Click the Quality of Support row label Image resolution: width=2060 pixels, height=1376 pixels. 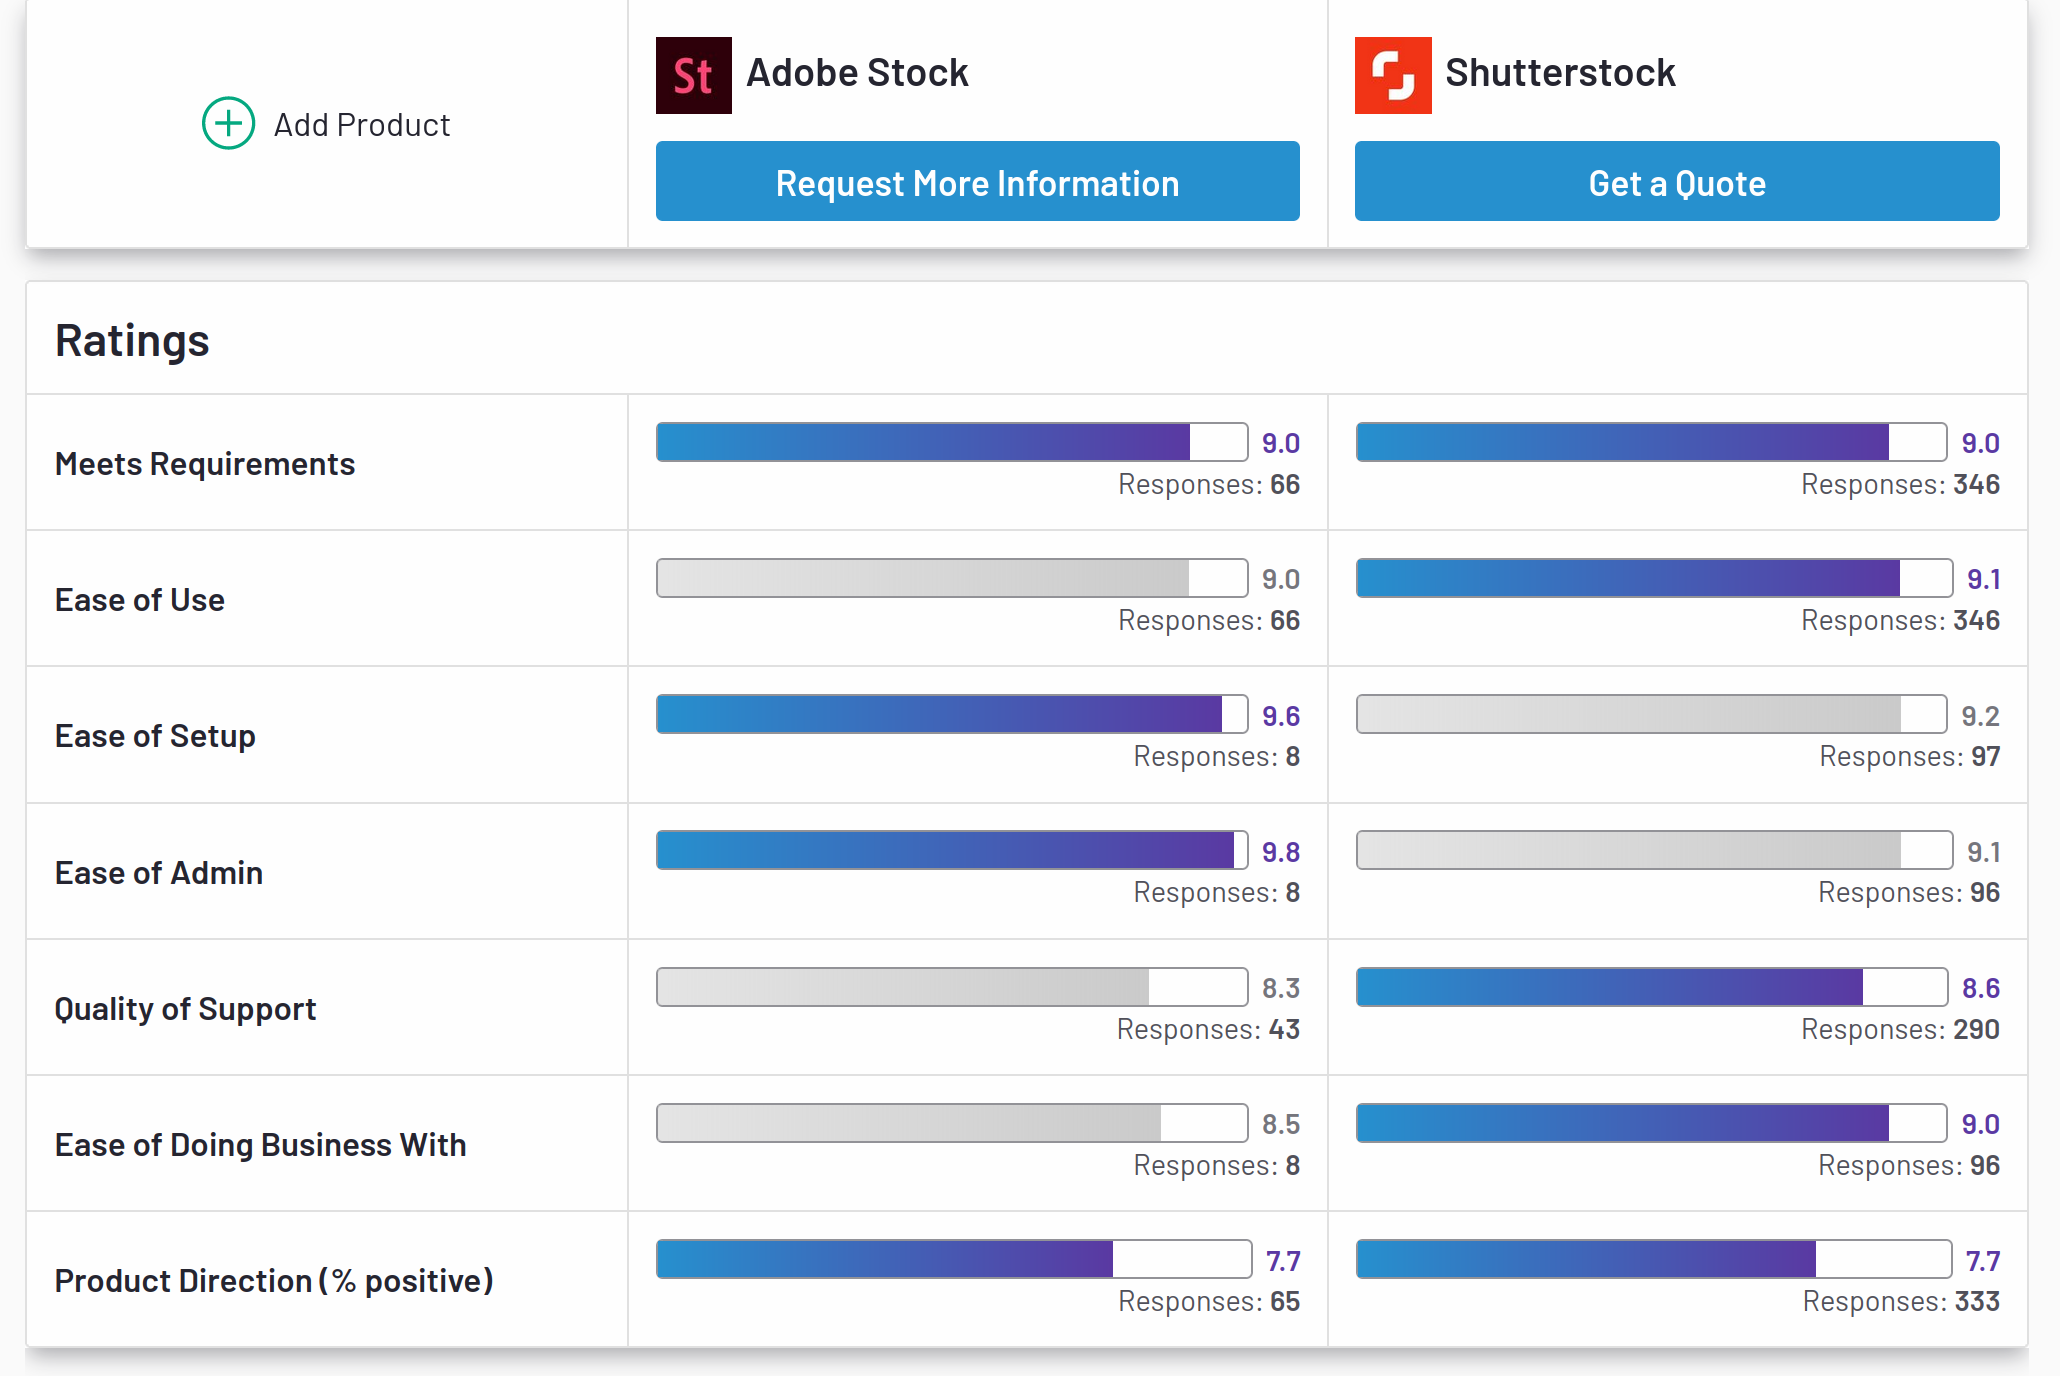click(185, 1009)
